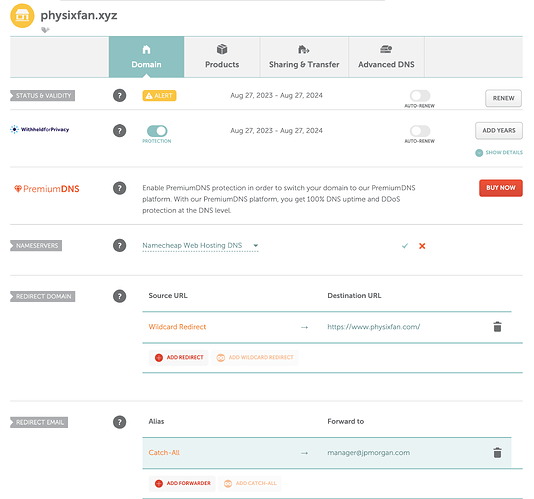Click the Redirect Domain help question icon
This screenshot has height=499, width=534.
[x=119, y=296]
